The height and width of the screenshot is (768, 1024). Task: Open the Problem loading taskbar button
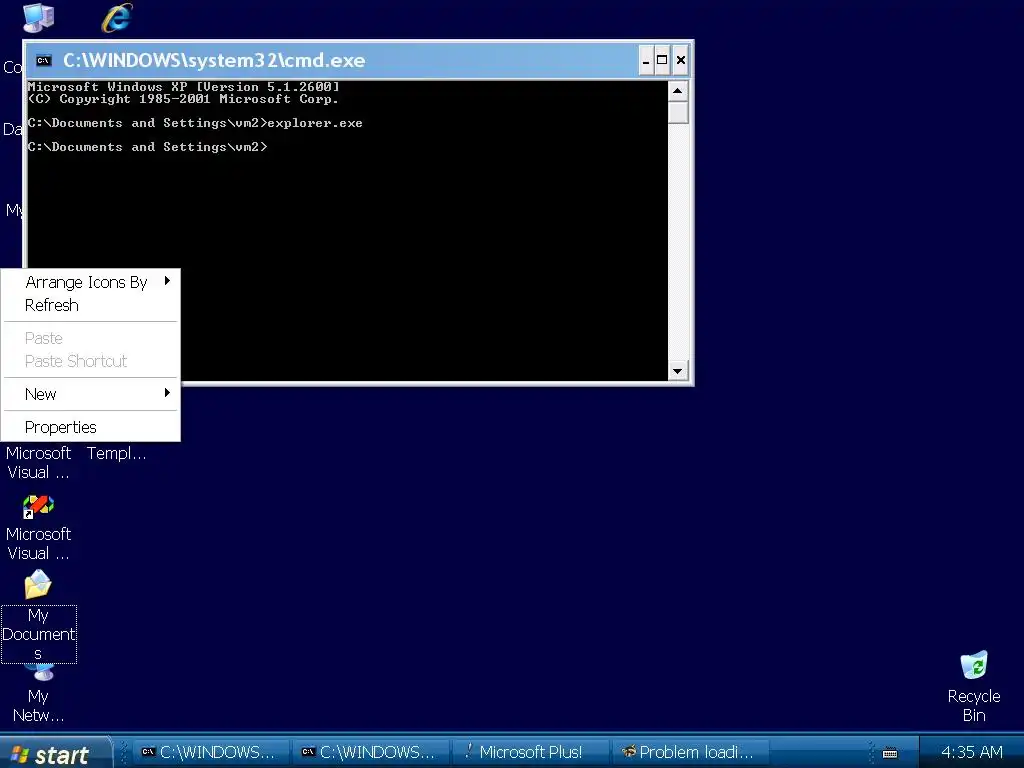tap(690, 752)
